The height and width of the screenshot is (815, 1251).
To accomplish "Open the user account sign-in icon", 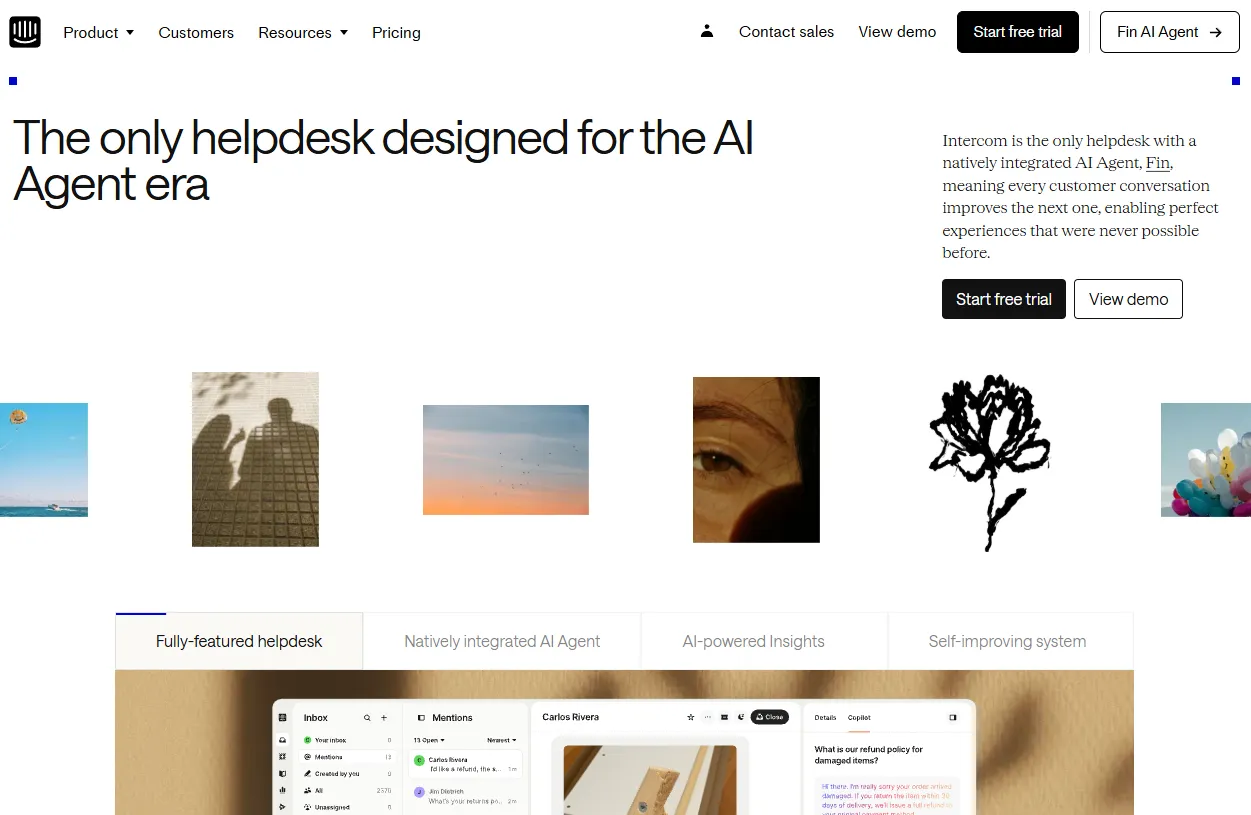I will (707, 31).
